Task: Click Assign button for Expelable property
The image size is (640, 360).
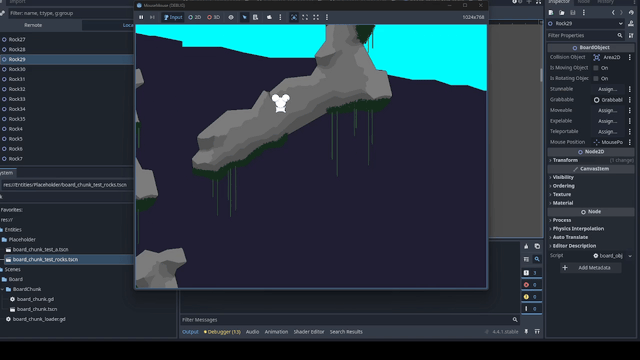Action: [x=607, y=121]
